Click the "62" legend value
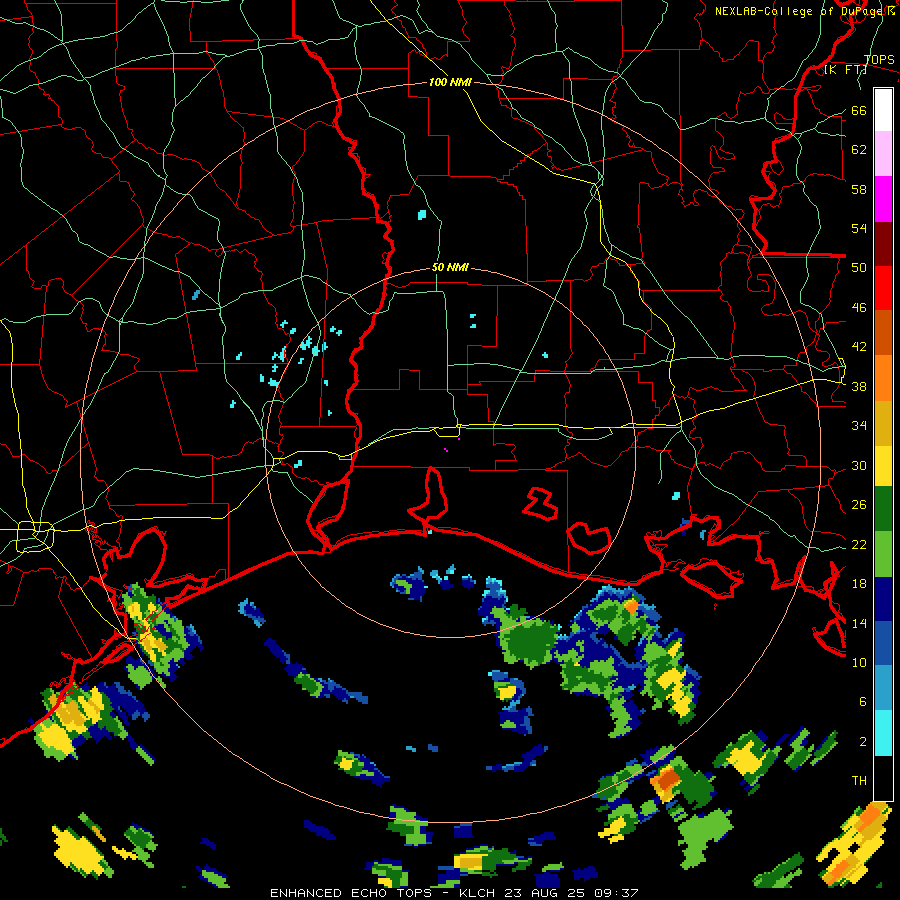Screen dimensions: 900x900 [x=859, y=150]
